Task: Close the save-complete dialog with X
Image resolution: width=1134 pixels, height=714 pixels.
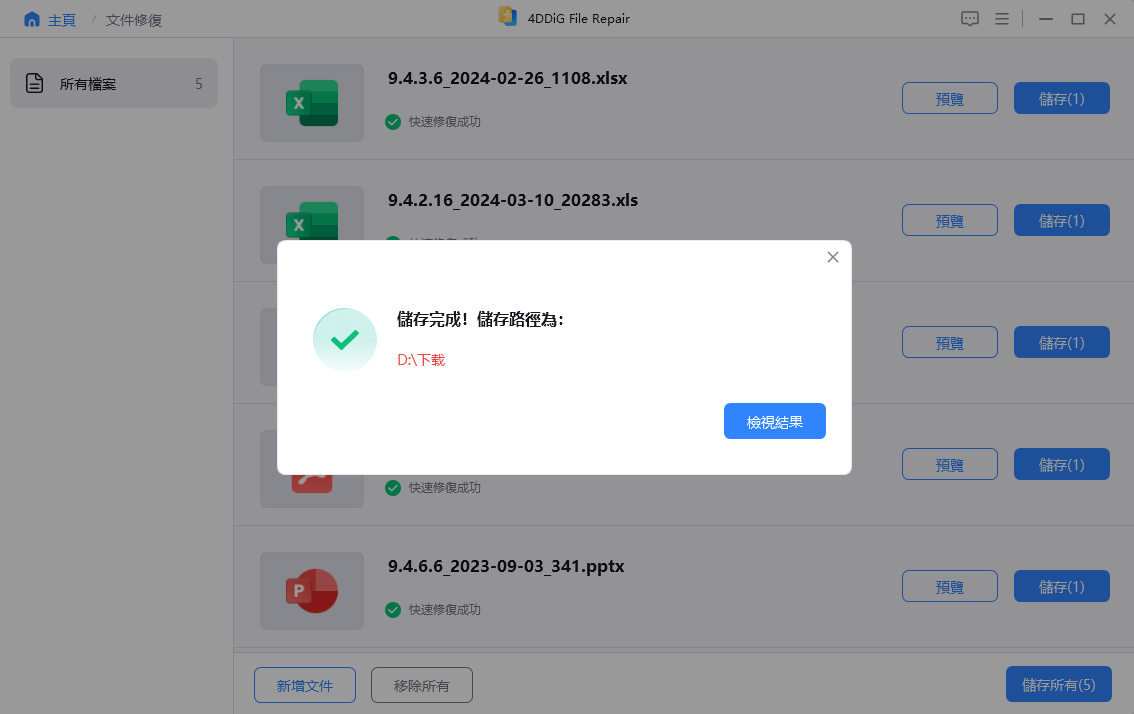Action: [832, 257]
